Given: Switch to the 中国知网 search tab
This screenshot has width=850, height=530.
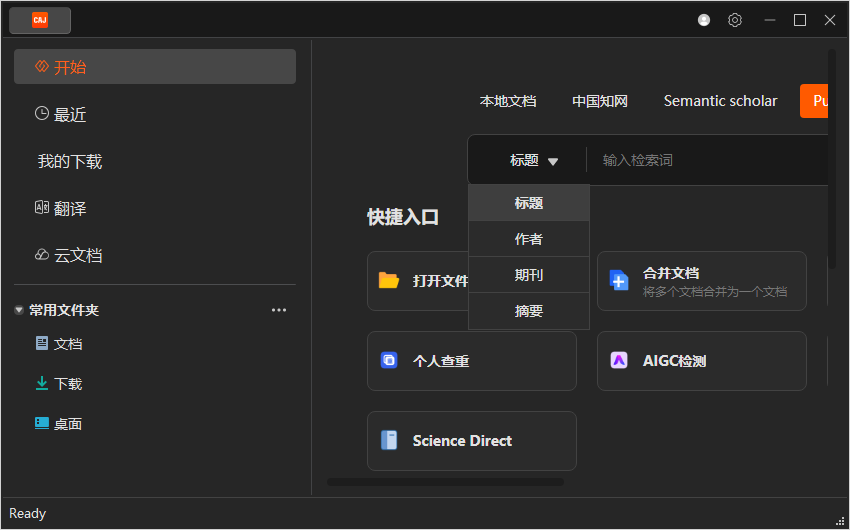Looking at the screenshot, I should [x=600, y=101].
